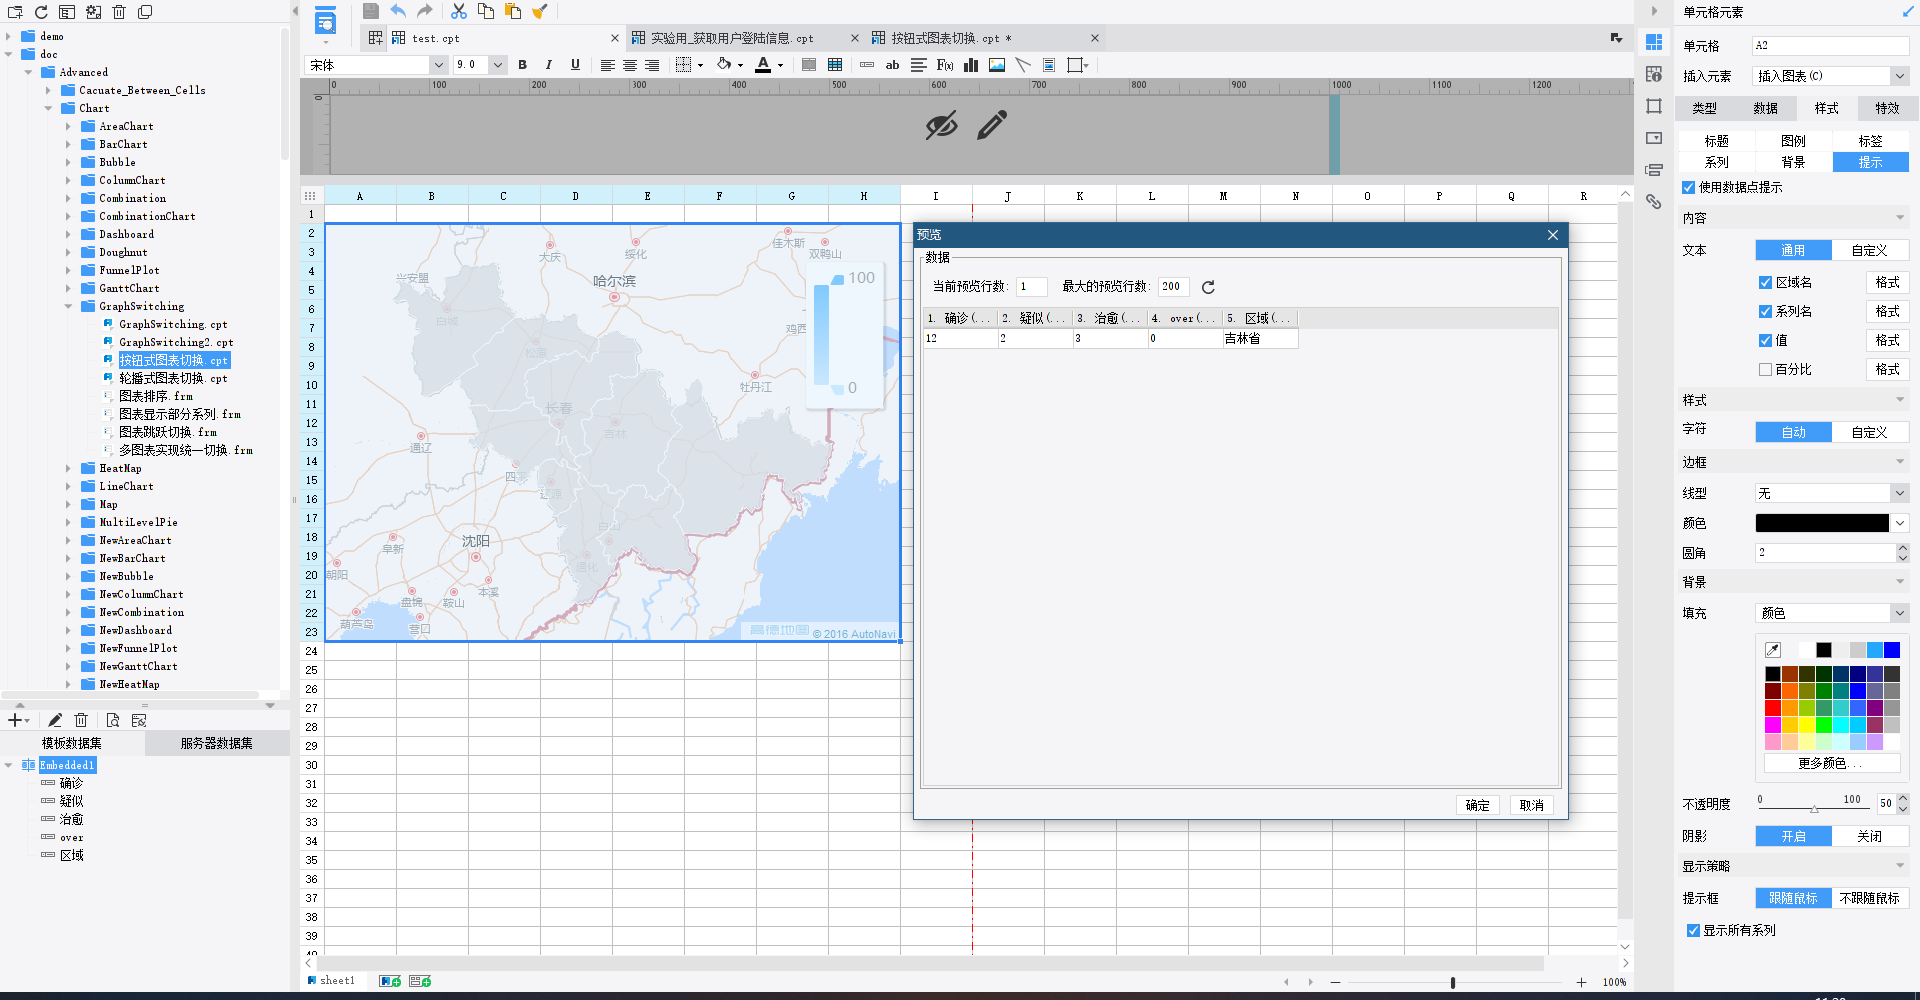Toggle 显示所有系列 checkbox
Screen dimensions: 1920x1000
pyautogui.click(x=1693, y=930)
